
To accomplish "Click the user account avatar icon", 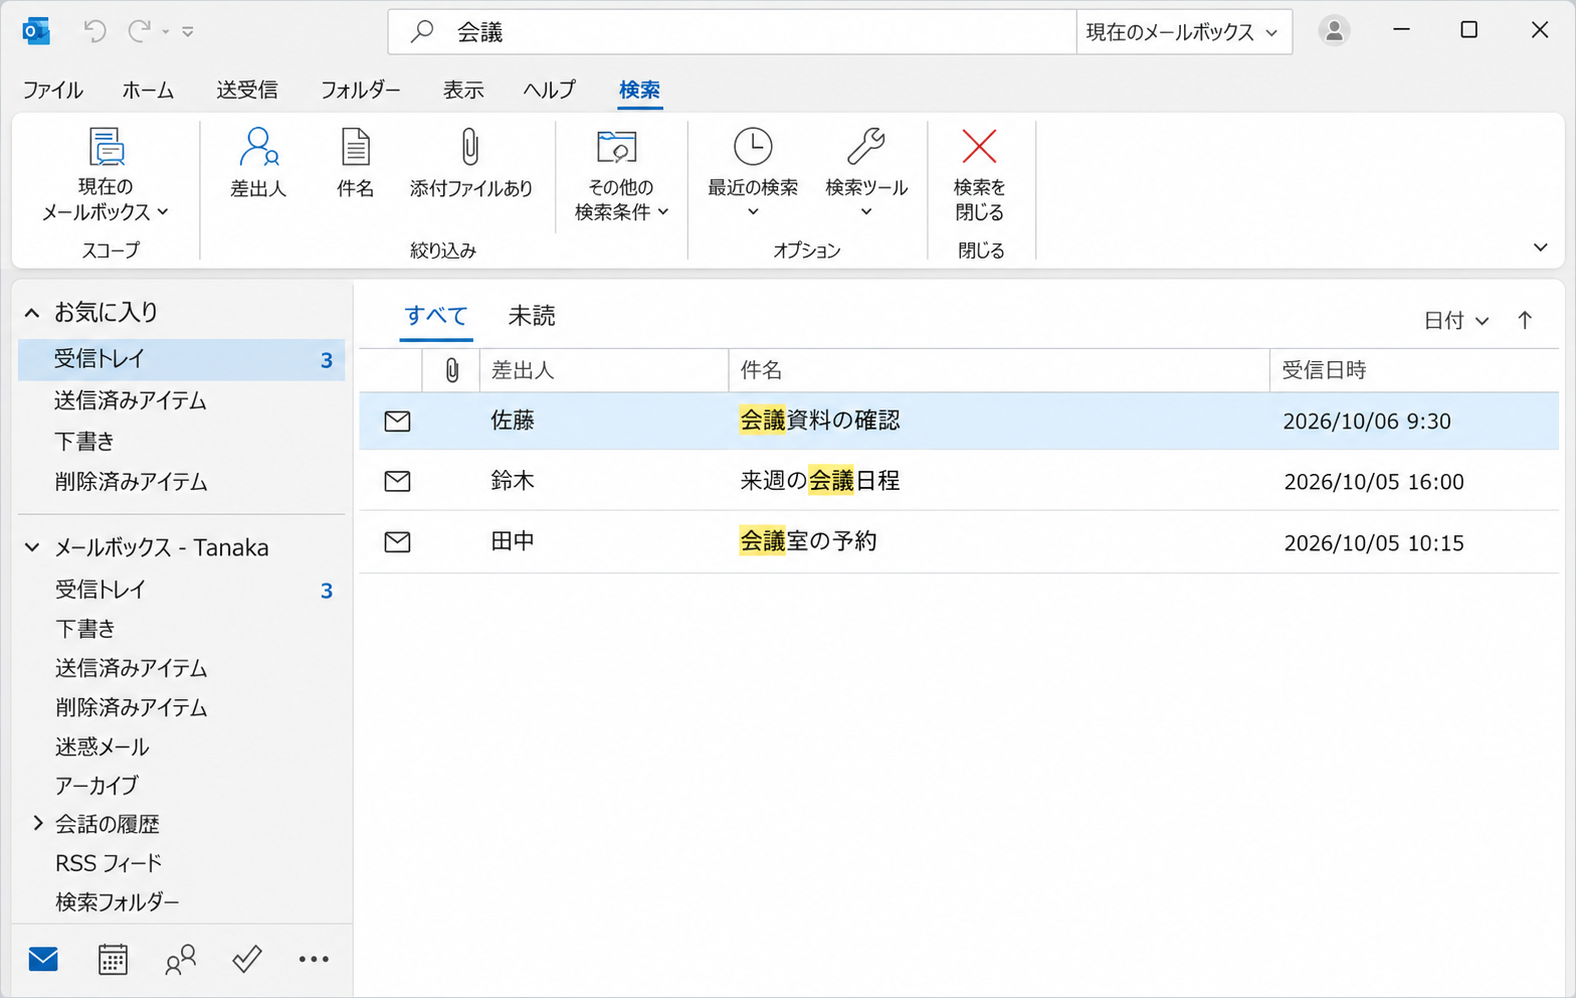I will pyautogui.click(x=1333, y=31).
